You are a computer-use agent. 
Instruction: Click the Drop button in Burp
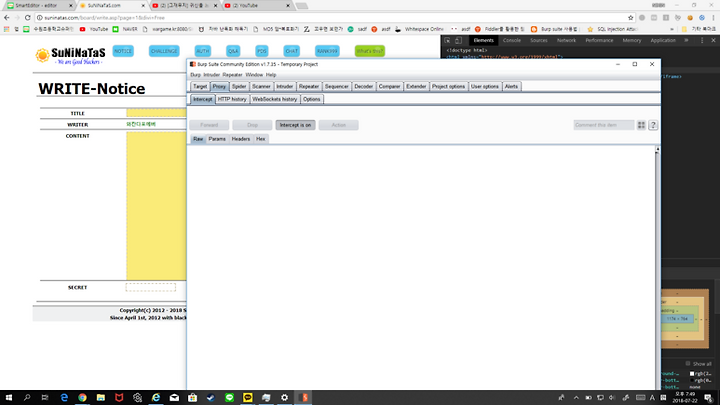click(252, 125)
